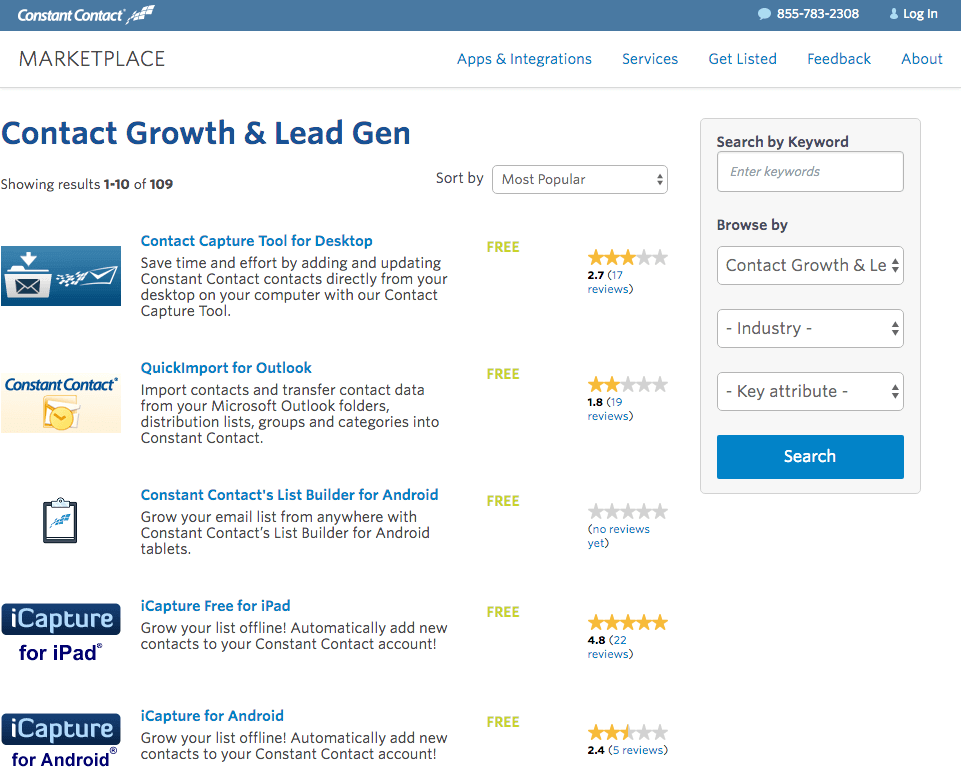The height and width of the screenshot is (776, 961).
Task: Click the Showing results 1-10 of 109 text
Action: tap(87, 184)
